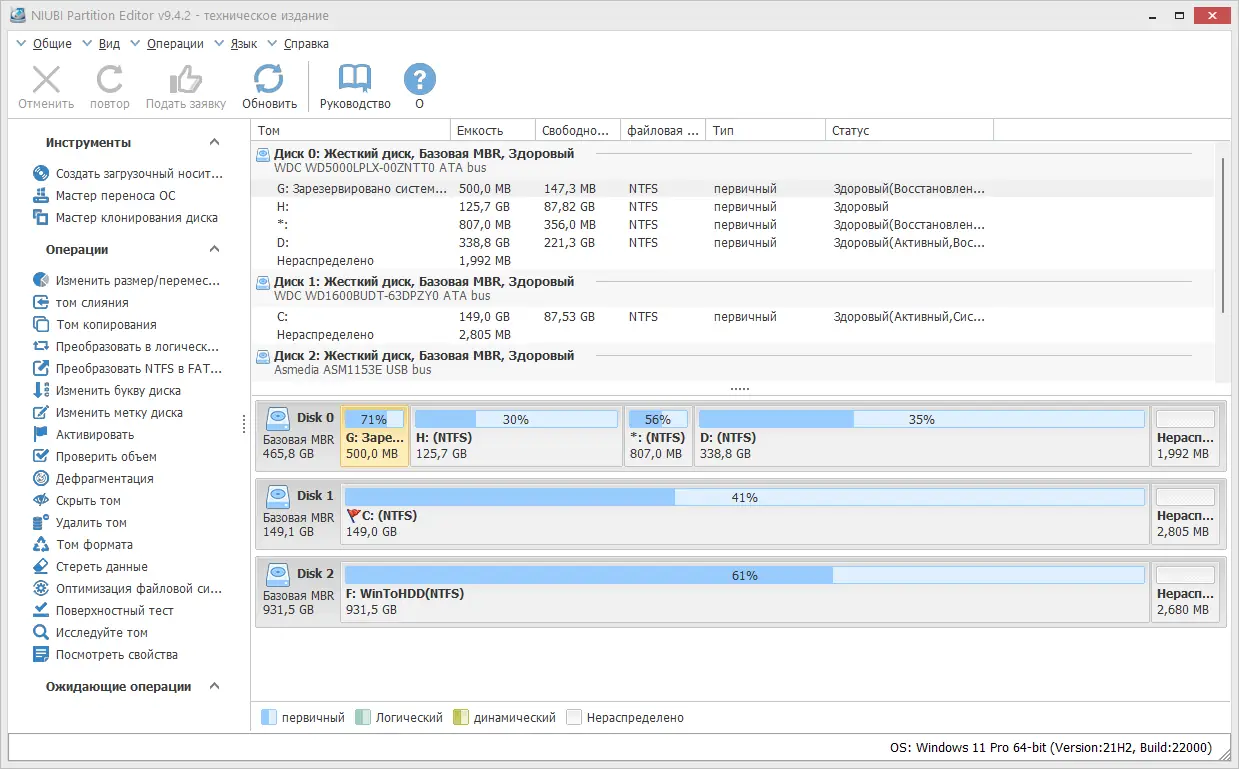Choose Скрыть том operation
The height and width of the screenshot is (769, 1239).
pyautogui.click(x=77, y=501)
